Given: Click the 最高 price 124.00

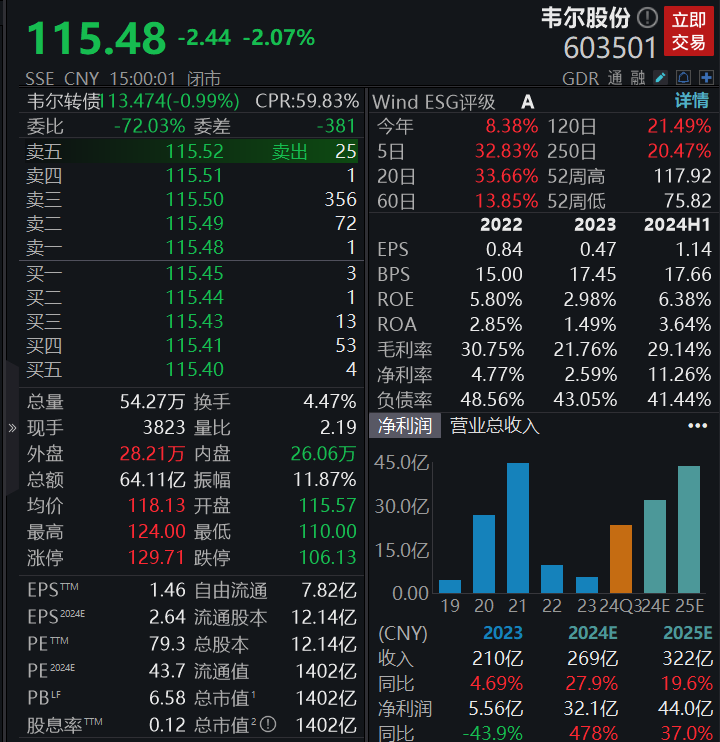Looking at the screenshot, I should (x=157, y=531).
